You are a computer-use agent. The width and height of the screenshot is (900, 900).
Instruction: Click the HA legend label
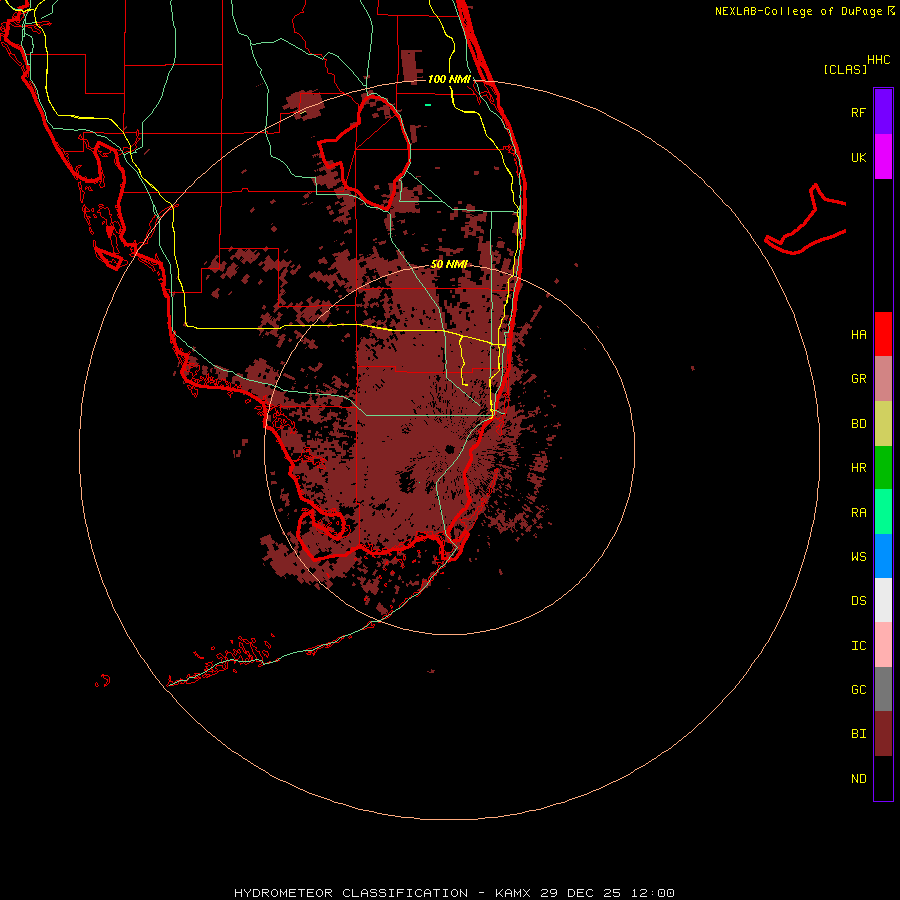(858, 335)
